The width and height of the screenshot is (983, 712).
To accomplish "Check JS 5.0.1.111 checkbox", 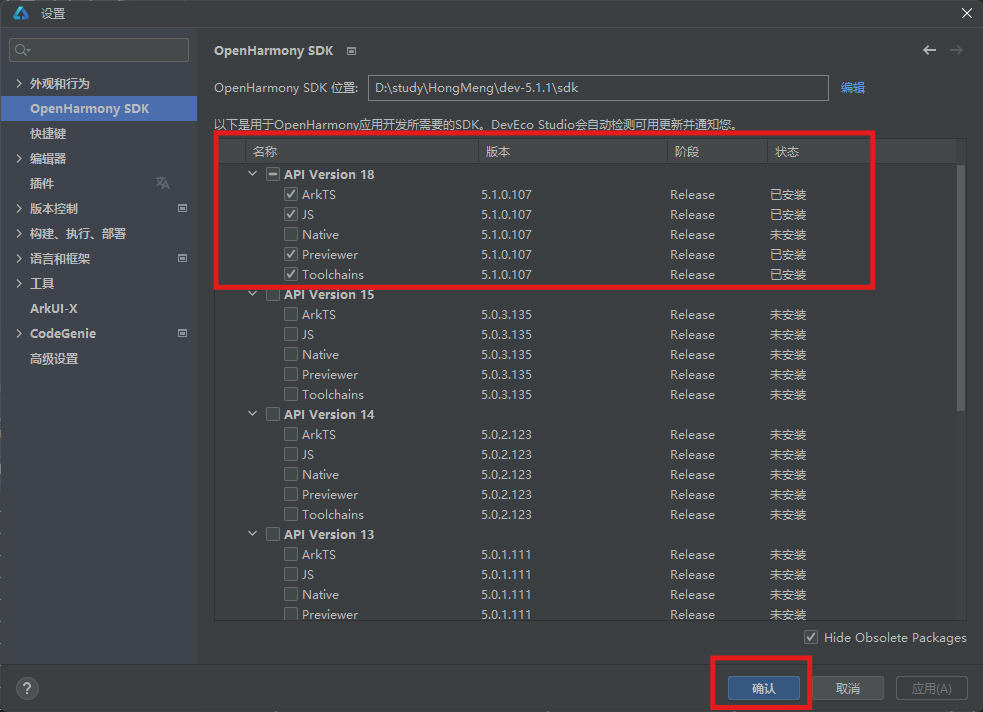I will point(291,574).
